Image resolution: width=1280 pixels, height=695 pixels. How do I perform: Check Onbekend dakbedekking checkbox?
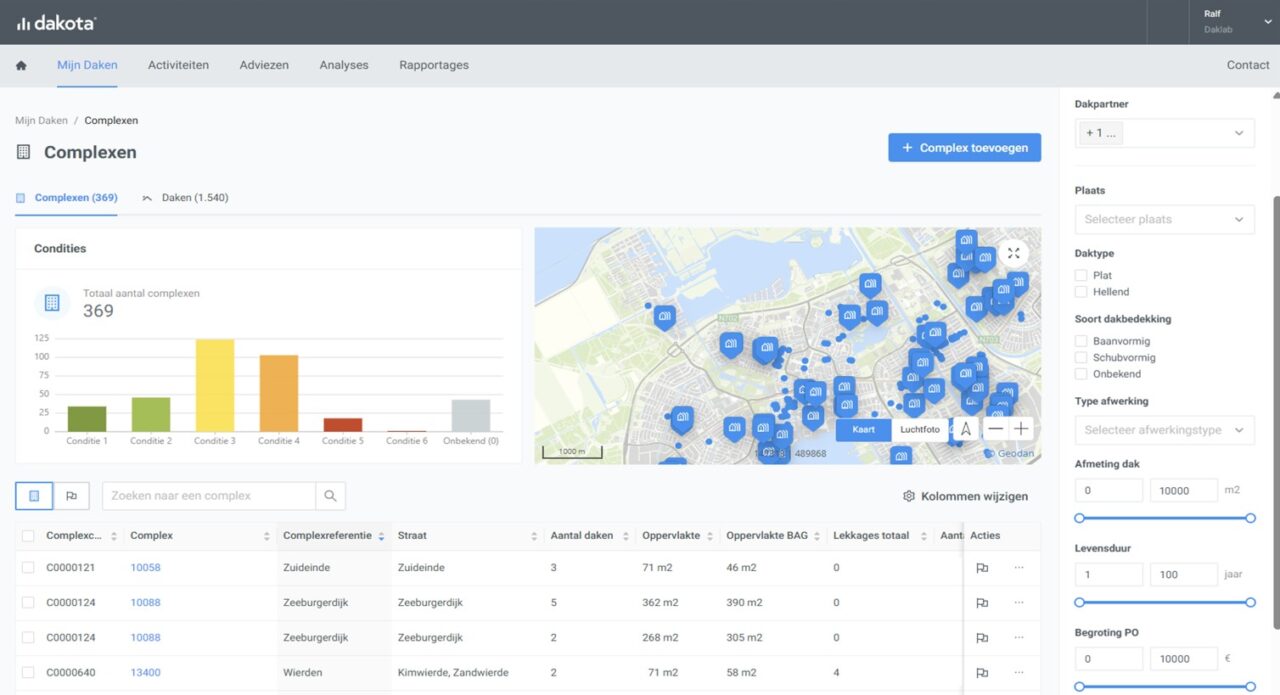1081,374
